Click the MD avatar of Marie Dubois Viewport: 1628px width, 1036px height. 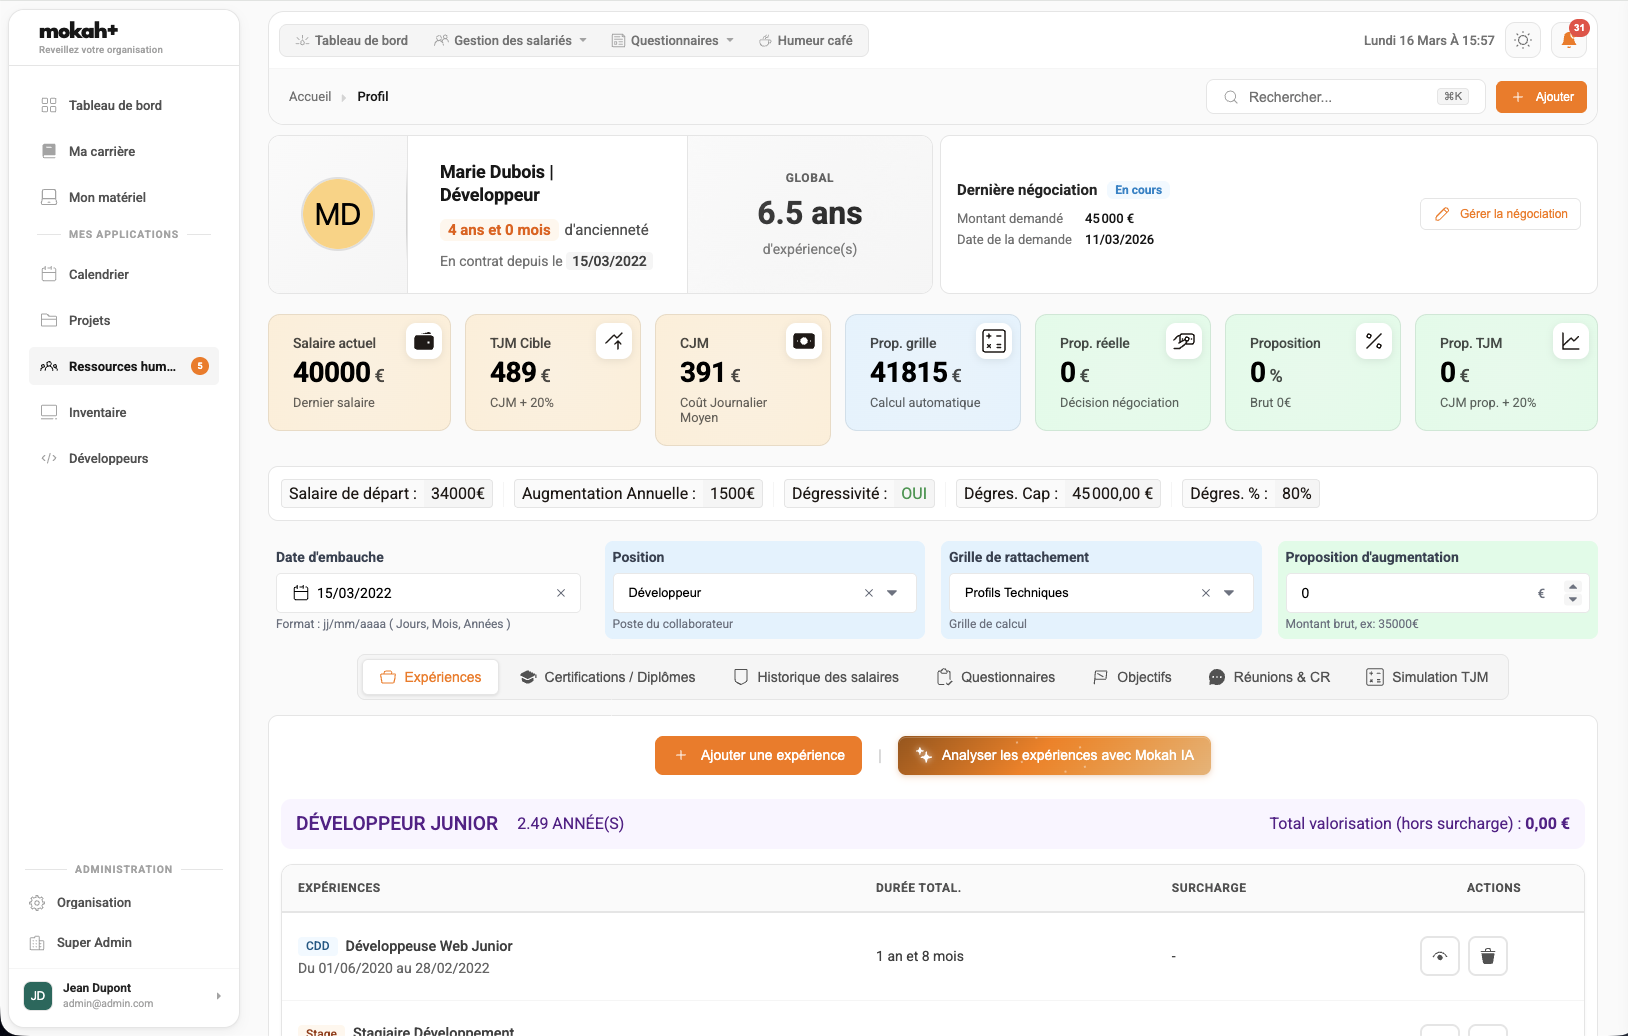pos(338,214)
